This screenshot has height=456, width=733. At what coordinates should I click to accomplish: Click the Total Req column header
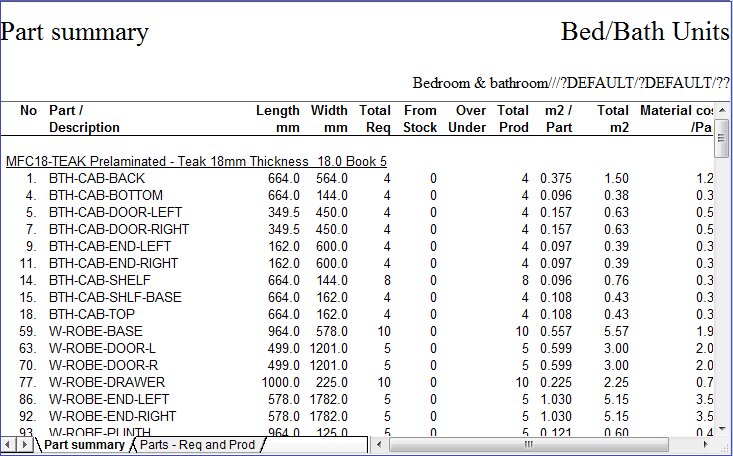(x=375, y=119)
